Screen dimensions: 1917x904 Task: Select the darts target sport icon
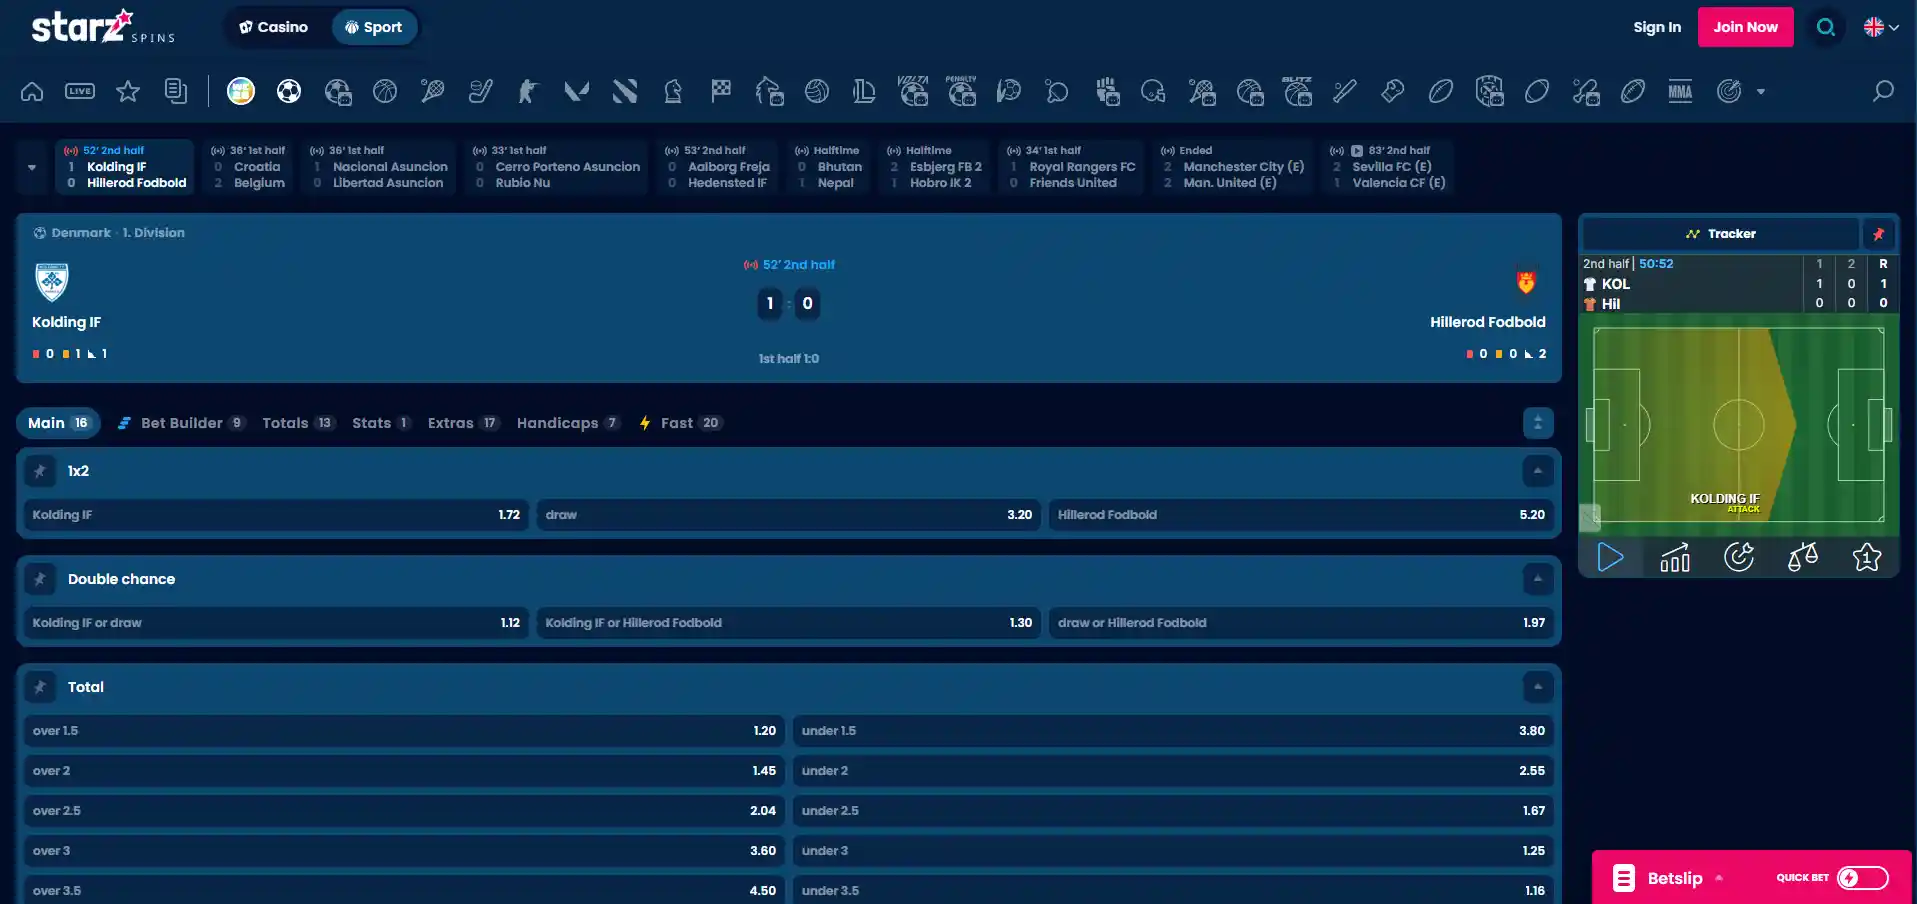coord(1729,92)
